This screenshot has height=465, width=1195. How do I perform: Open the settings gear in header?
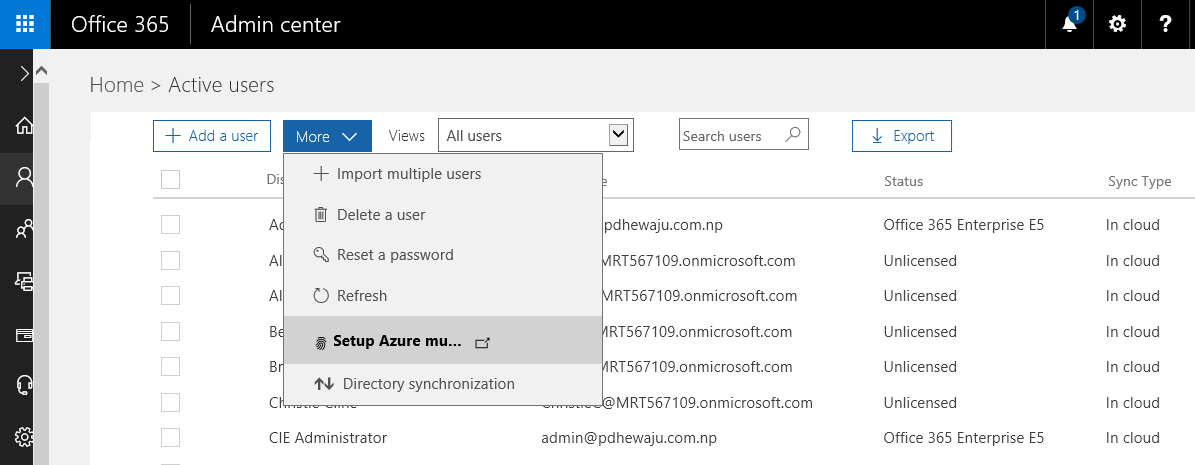click(x=1117, y=24)
